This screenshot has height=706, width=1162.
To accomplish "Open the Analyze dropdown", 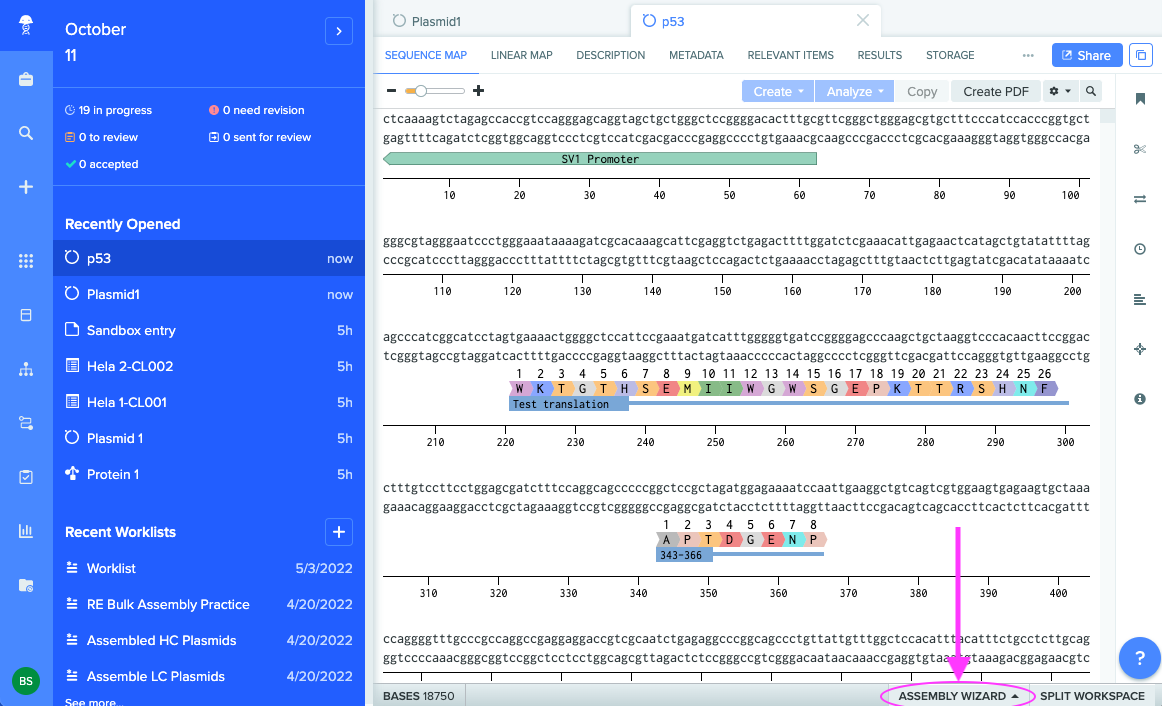I will 854,91.
